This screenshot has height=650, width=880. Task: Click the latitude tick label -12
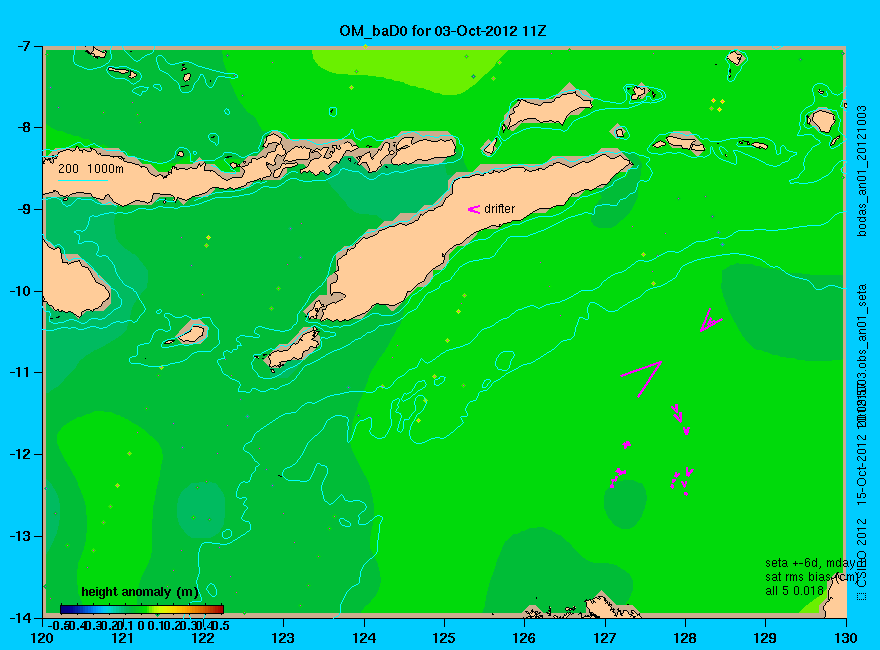pos(19,454)
